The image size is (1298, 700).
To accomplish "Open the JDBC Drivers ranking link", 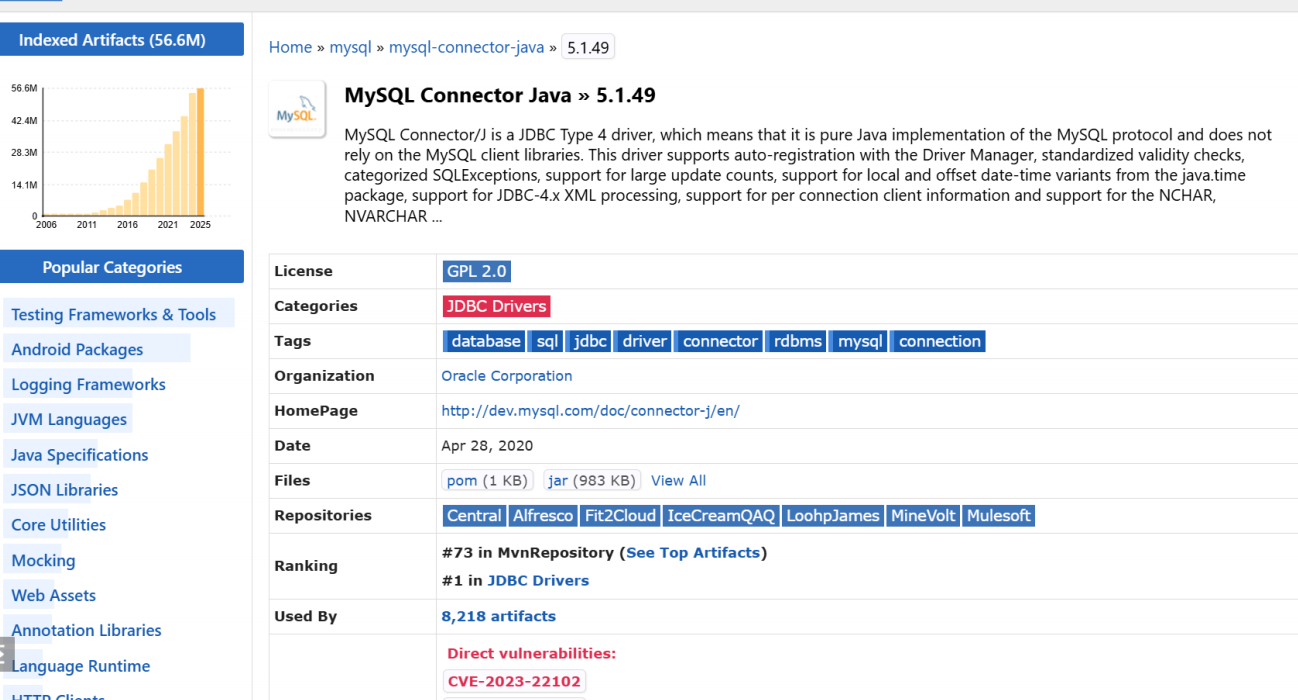I will pyautogui.click(x=538, y=580).
